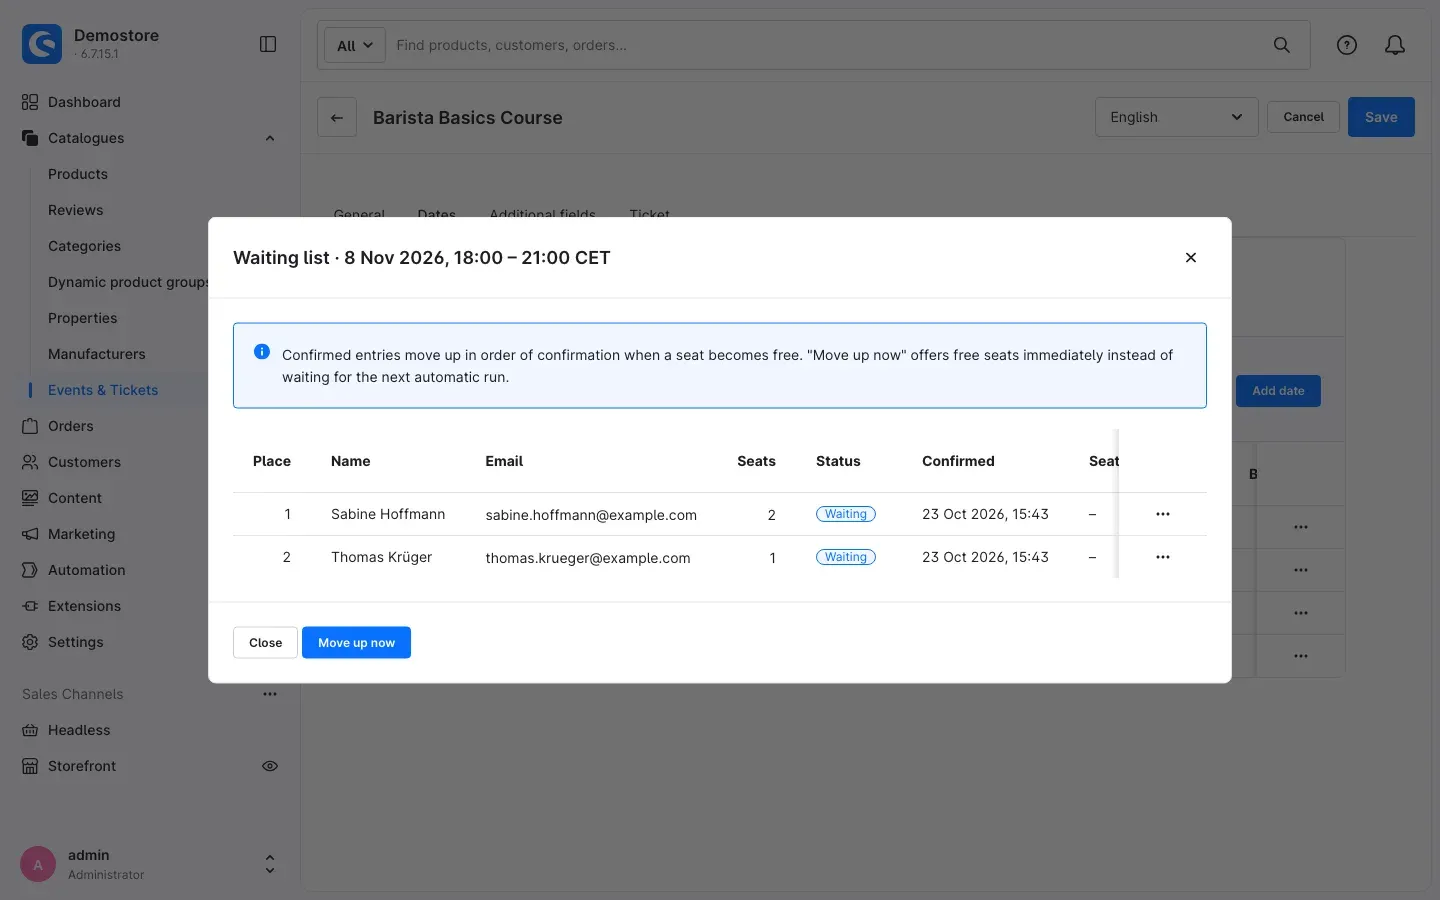Open Orders in the sidebar
The image size is (1440, 900).
click(70, 426)
